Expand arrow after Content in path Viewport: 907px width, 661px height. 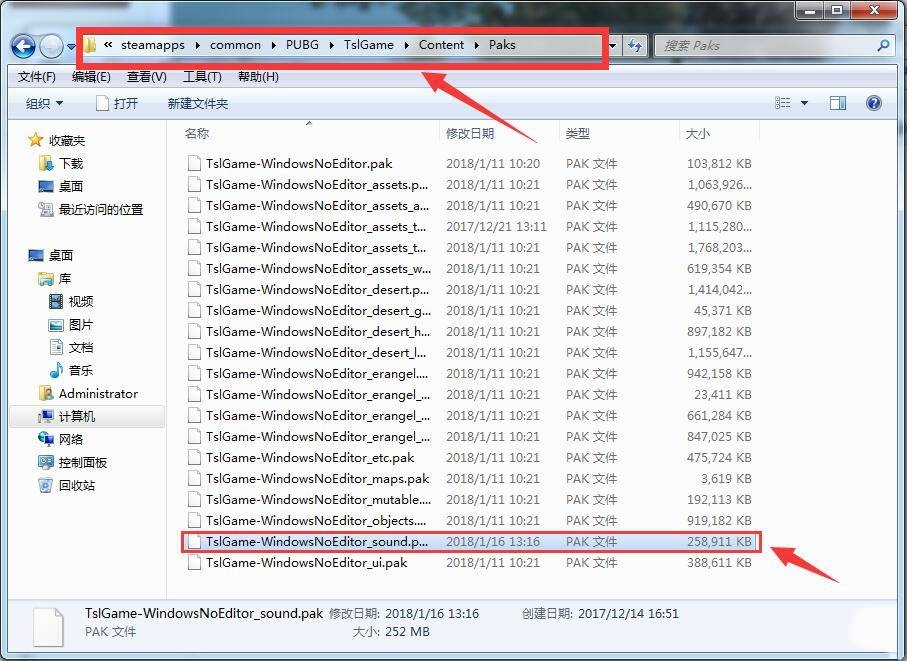pos(477,45)
